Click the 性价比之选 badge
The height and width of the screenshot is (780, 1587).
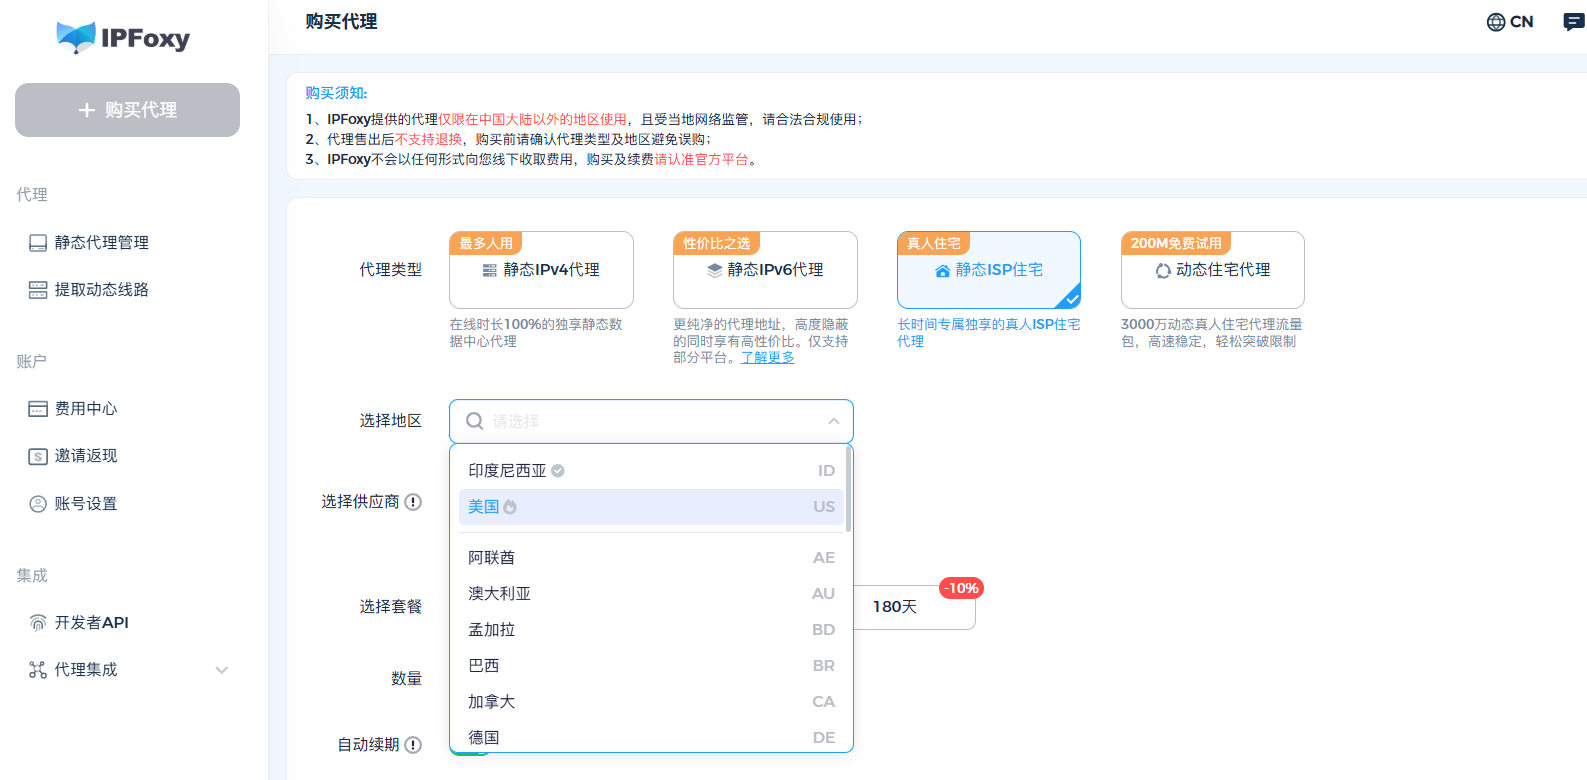point(717,243)
